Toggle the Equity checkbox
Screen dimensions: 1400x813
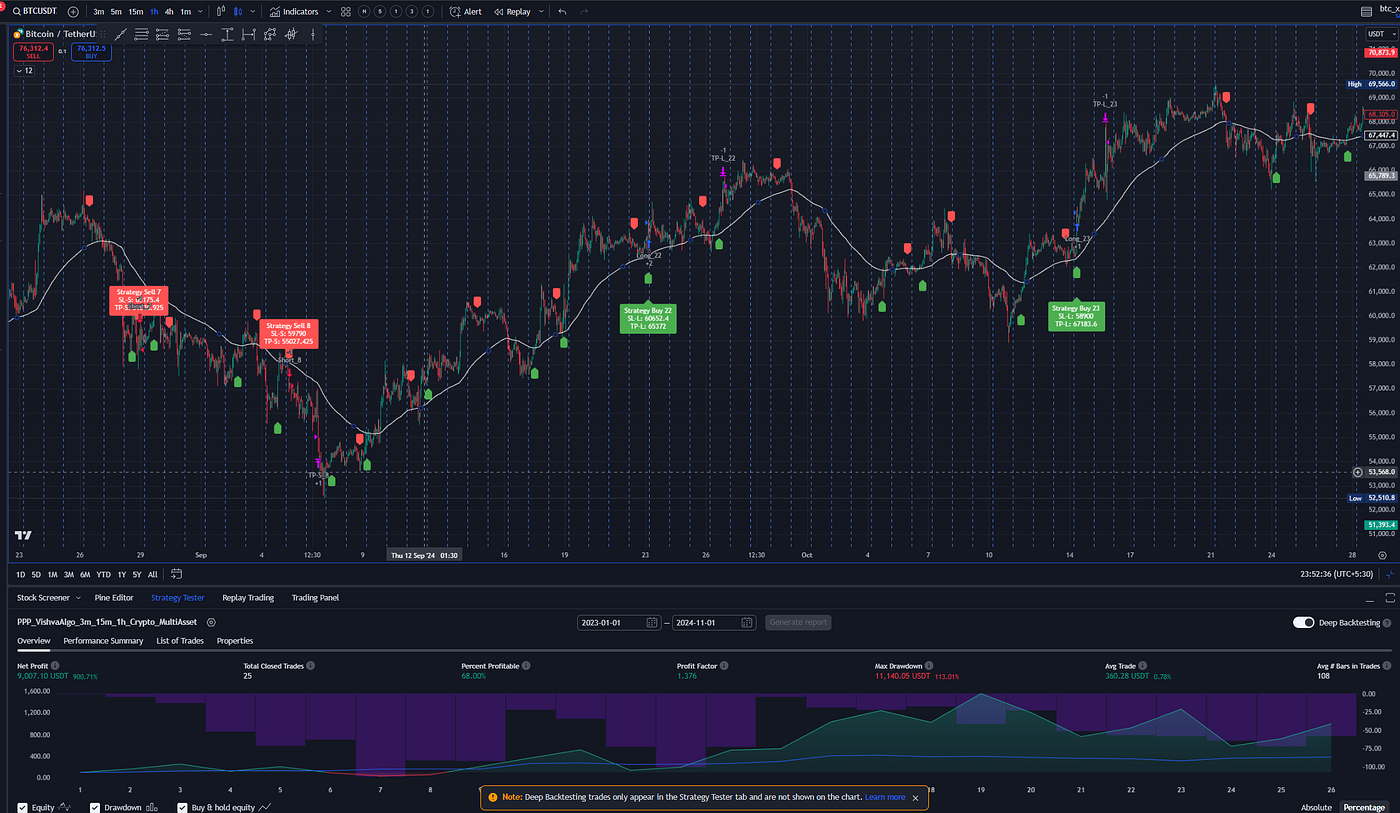pos(22,807)
